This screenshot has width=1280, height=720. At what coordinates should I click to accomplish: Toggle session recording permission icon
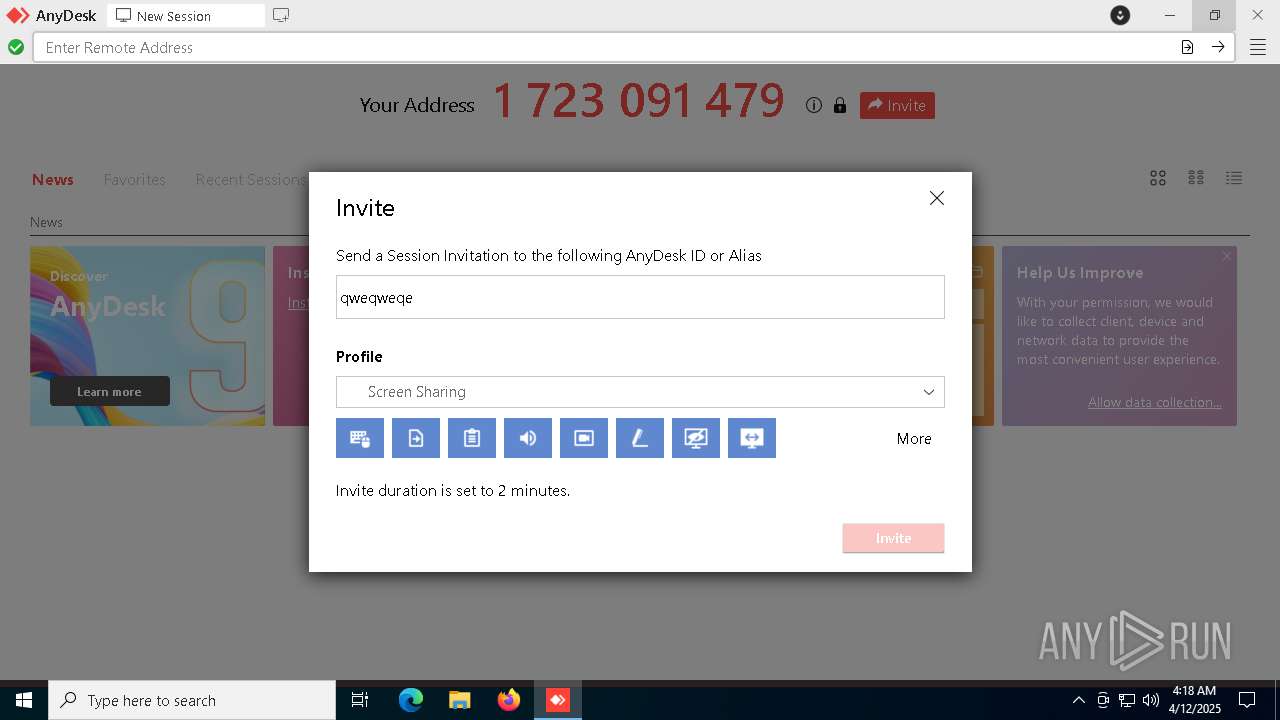pyautogui.click(x=584, y=438)
